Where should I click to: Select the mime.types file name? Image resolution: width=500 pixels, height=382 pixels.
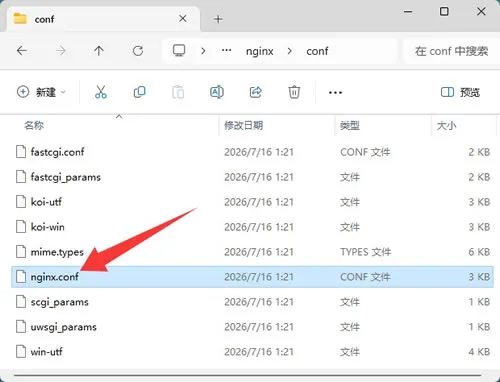click(x=57, y=252)
